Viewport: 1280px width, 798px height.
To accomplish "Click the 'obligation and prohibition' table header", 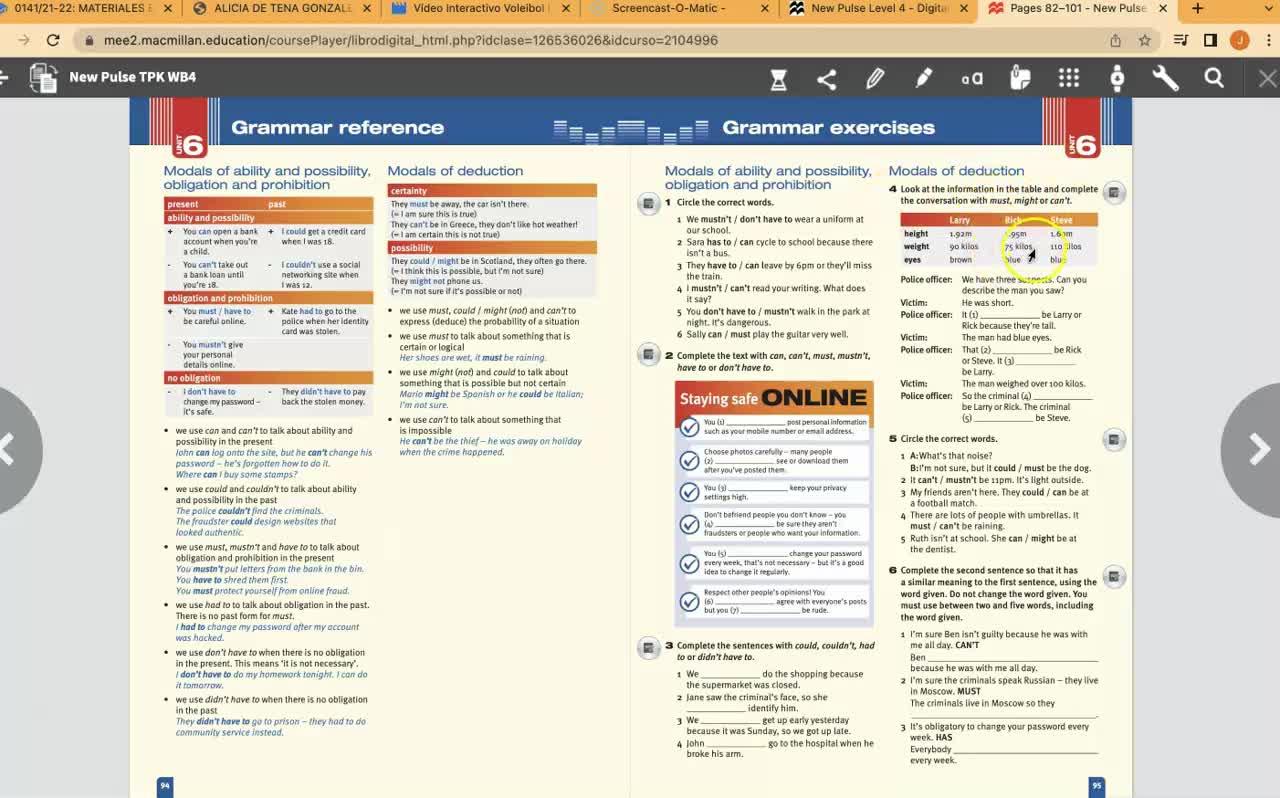I will point(267,298).
